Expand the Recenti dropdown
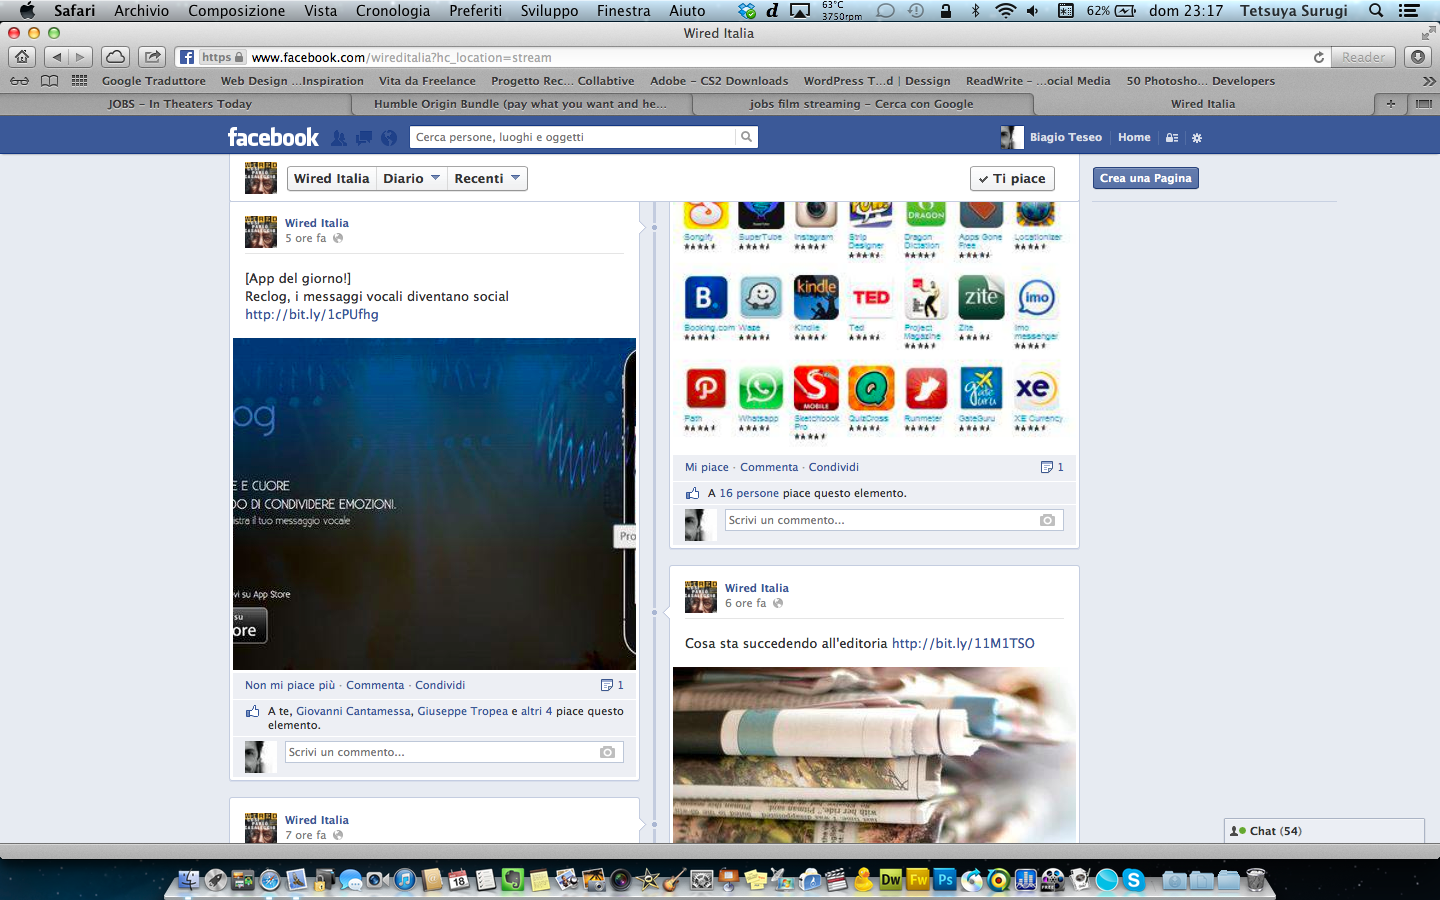Viewport: 1440px width, 900px height. click(x=487, y=178)
